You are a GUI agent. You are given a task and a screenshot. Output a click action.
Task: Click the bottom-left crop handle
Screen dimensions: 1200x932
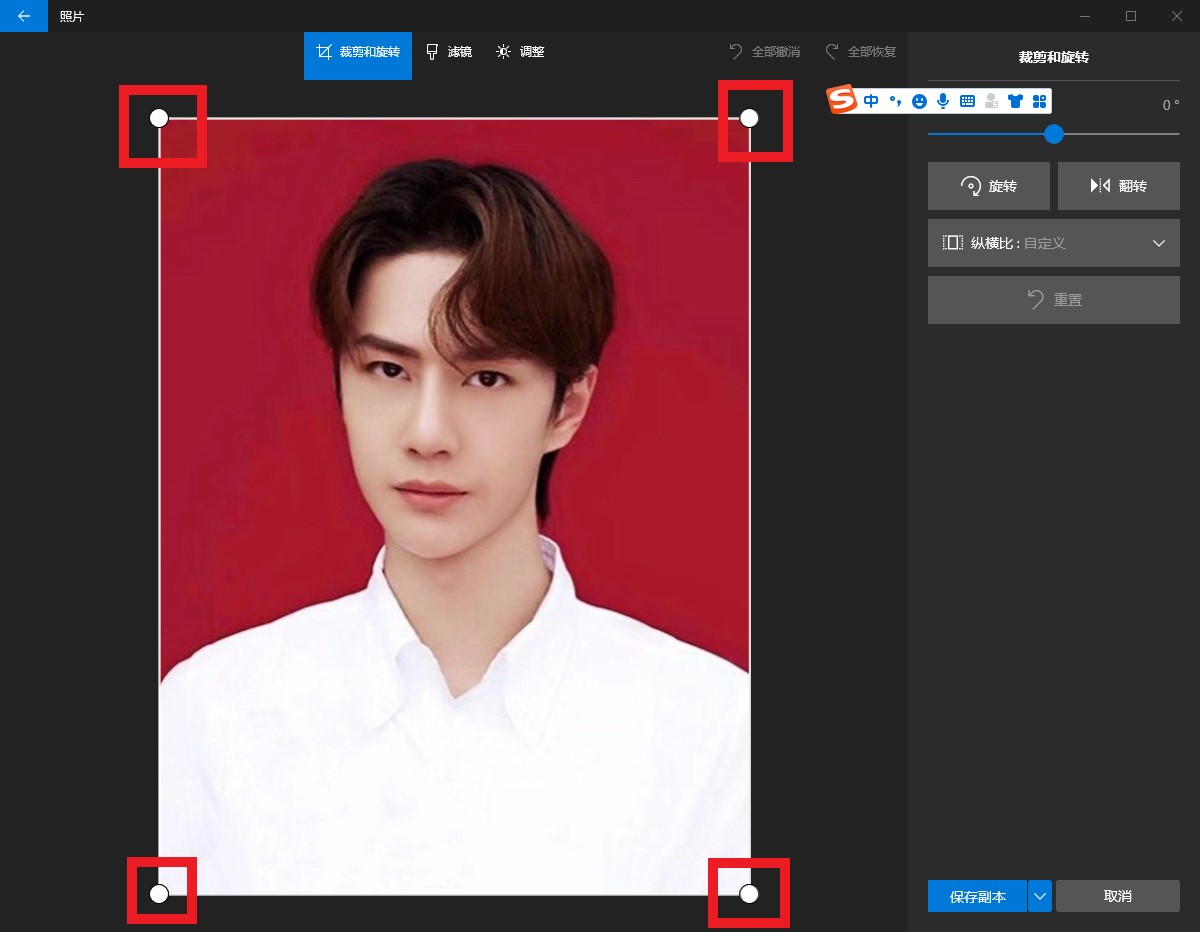tap(159, 894)
